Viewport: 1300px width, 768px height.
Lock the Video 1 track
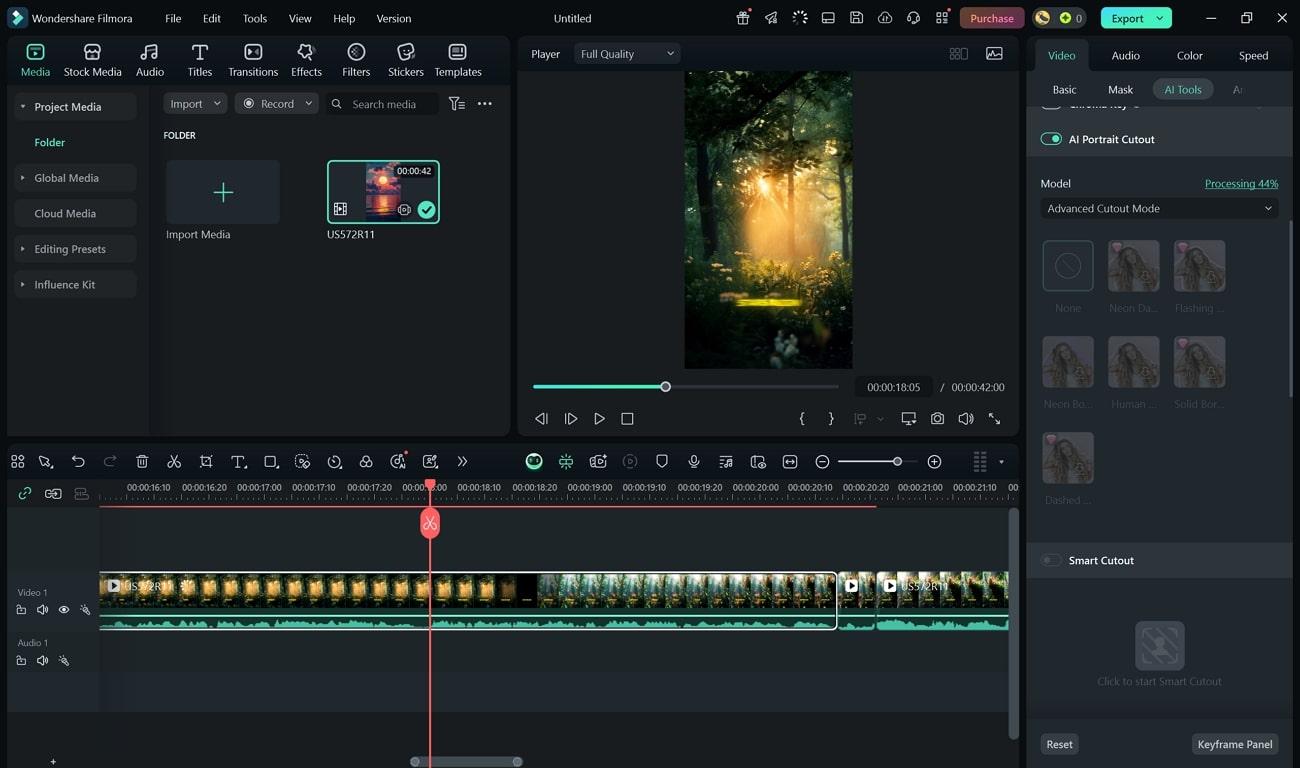(21, 610)
